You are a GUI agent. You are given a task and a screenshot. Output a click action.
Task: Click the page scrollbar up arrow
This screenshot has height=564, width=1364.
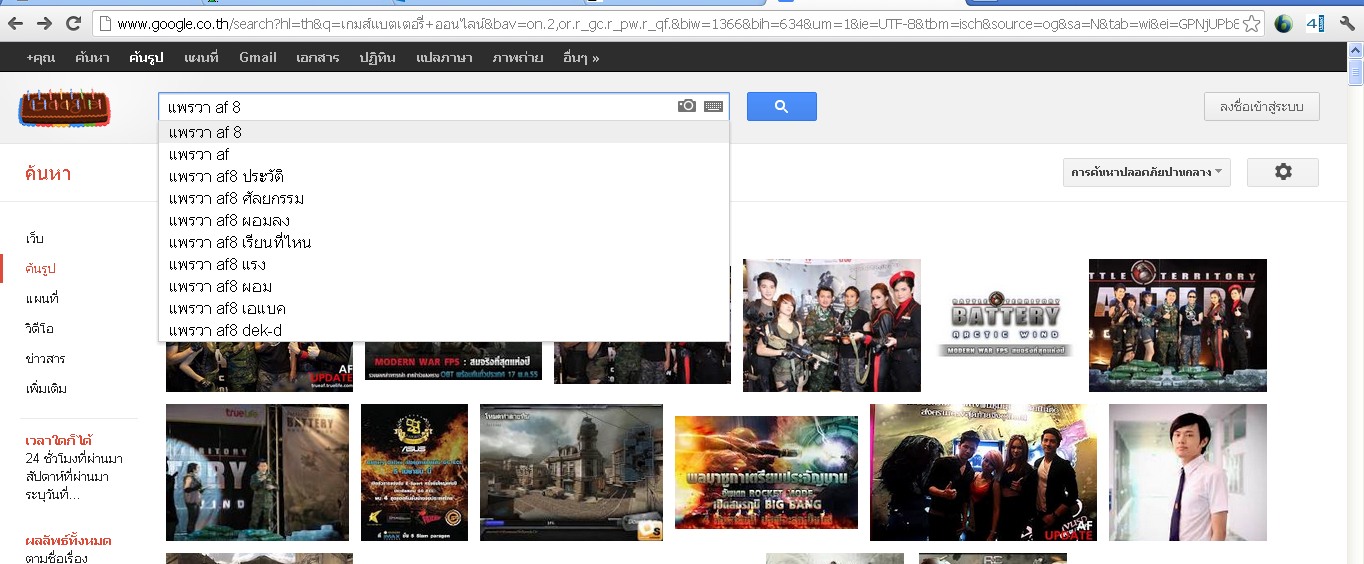click(1355, 51)
